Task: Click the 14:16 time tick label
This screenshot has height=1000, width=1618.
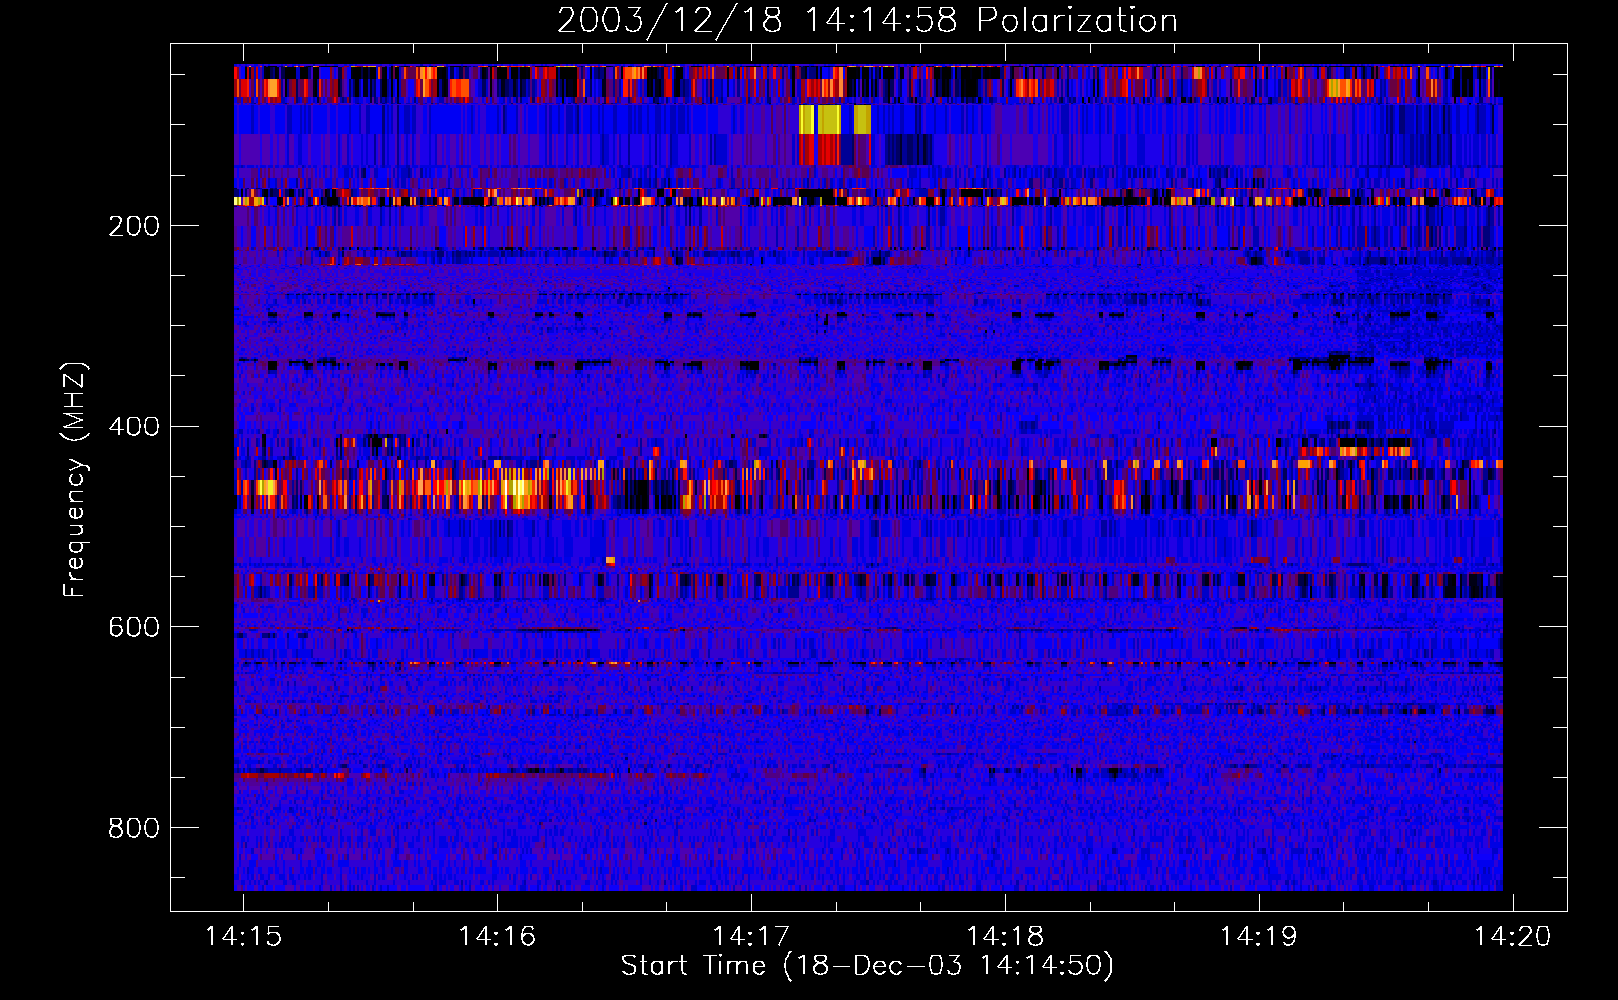Action: click(497, 936)
